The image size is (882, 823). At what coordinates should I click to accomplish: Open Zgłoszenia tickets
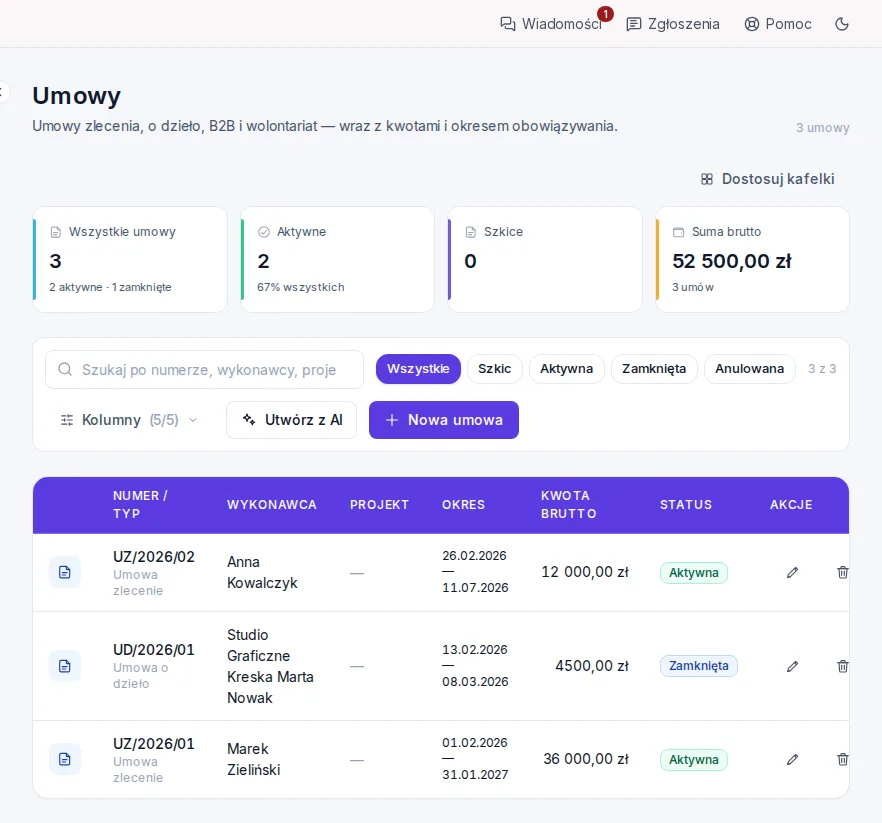pyautogui.click(x=673, y=24)
